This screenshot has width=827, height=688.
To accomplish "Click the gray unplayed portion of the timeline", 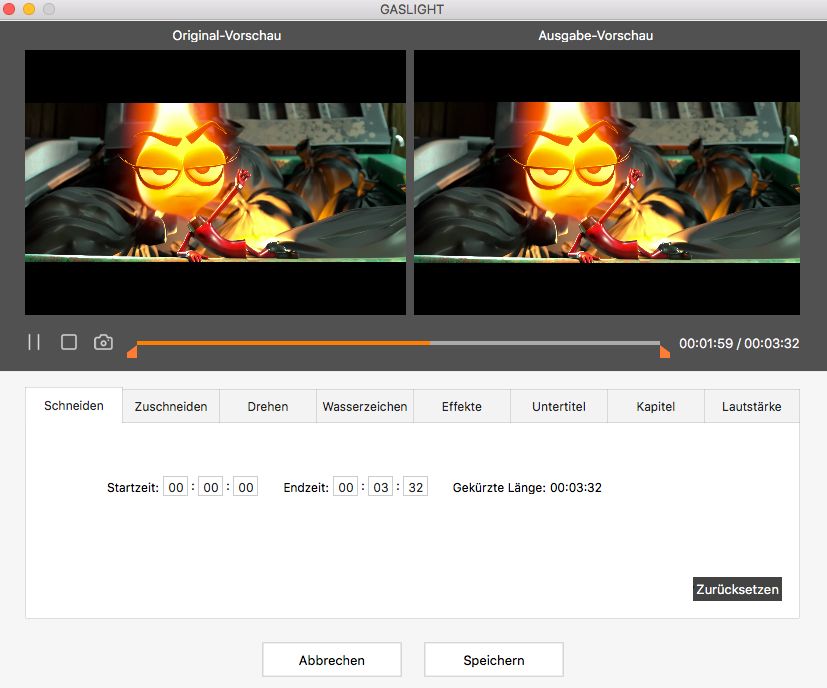I will click(x=545, y=343).
